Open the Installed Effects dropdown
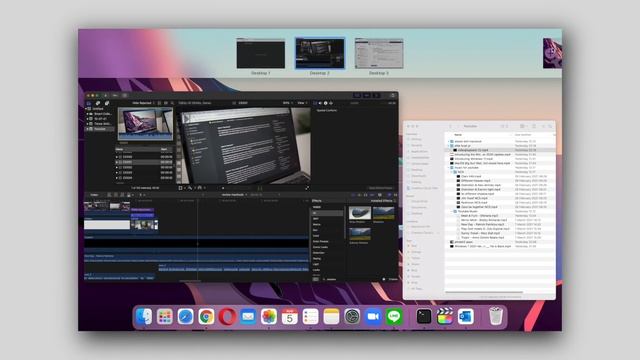Image resolution: width=640 pixels, height=360 pixels. coord(383,201)
